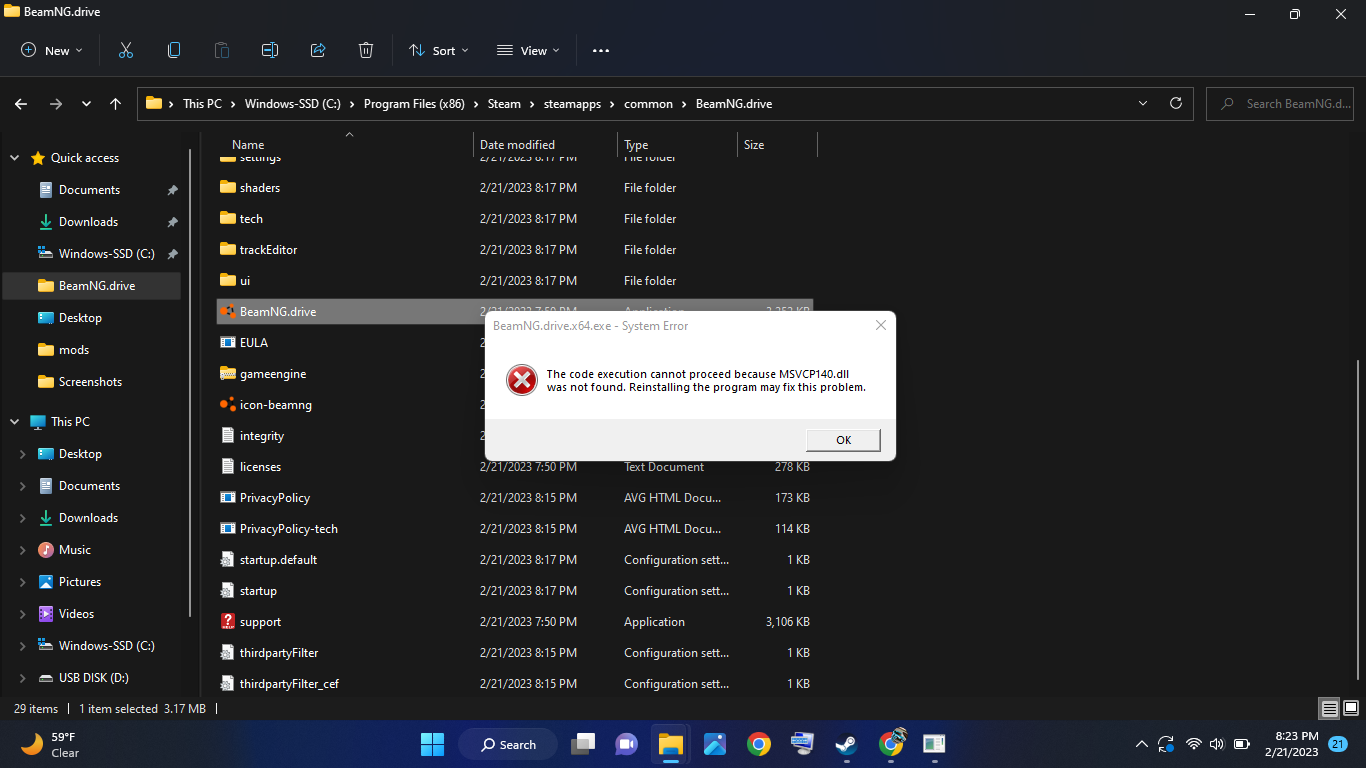Open the View dropdown menu
The height and width of the screenshot is (768, 1366).
(x=528, y=50)
